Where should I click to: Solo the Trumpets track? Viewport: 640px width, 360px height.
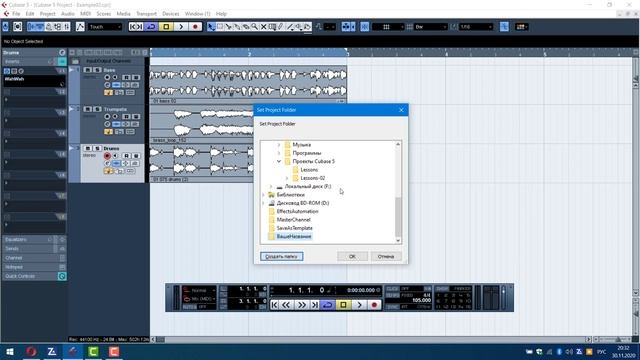(97, 109)
